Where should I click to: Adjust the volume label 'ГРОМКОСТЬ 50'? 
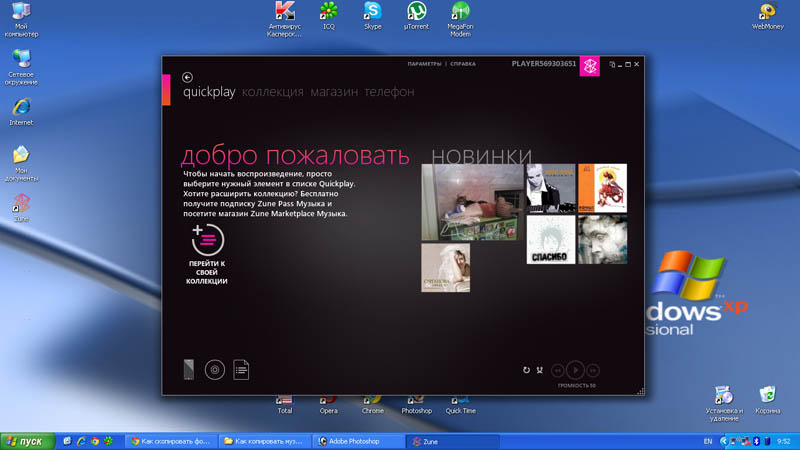click(577, 386)
